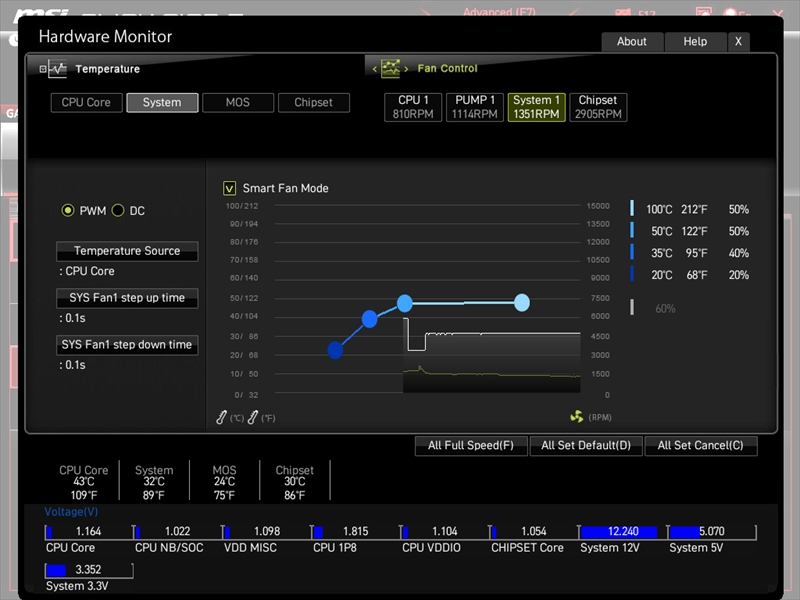Select the PWM radio button
The height and width of the screenshot is (600, 800).
[68, 210]
